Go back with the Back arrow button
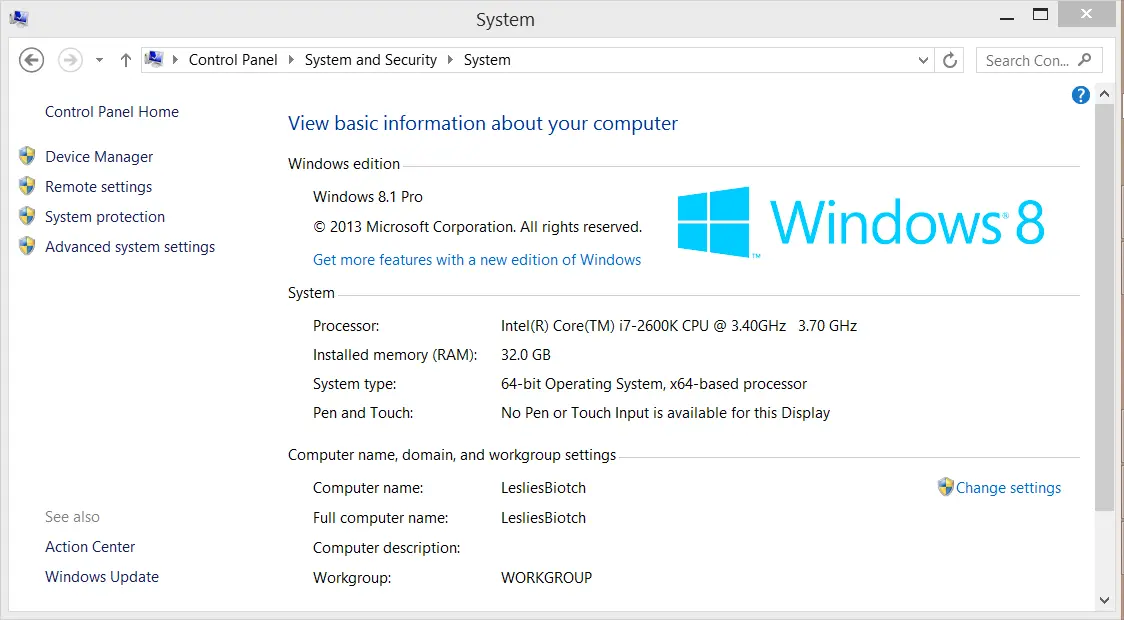The height and width of the screenshot is (620, 1124). point(32,60)
